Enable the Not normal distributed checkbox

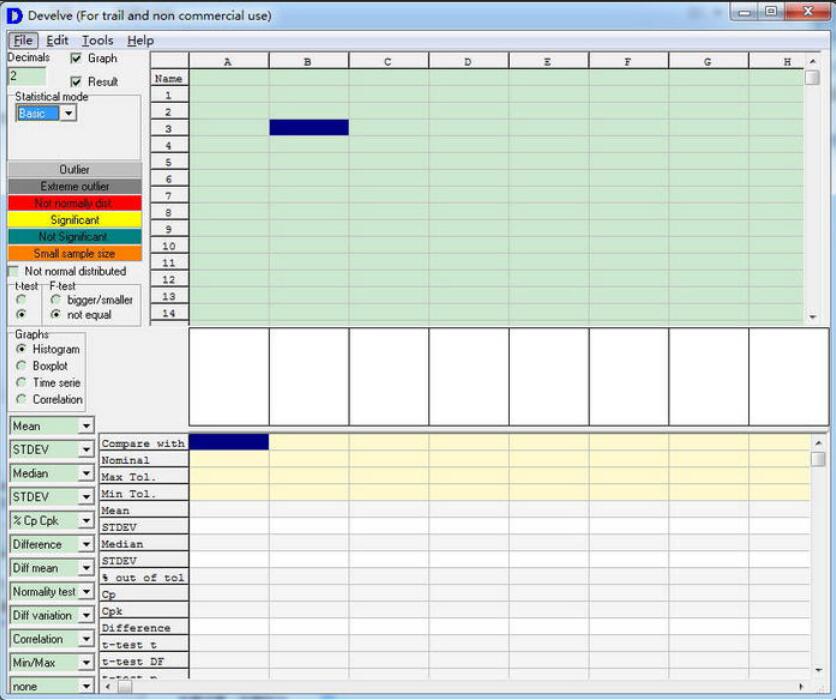point(14,271)
